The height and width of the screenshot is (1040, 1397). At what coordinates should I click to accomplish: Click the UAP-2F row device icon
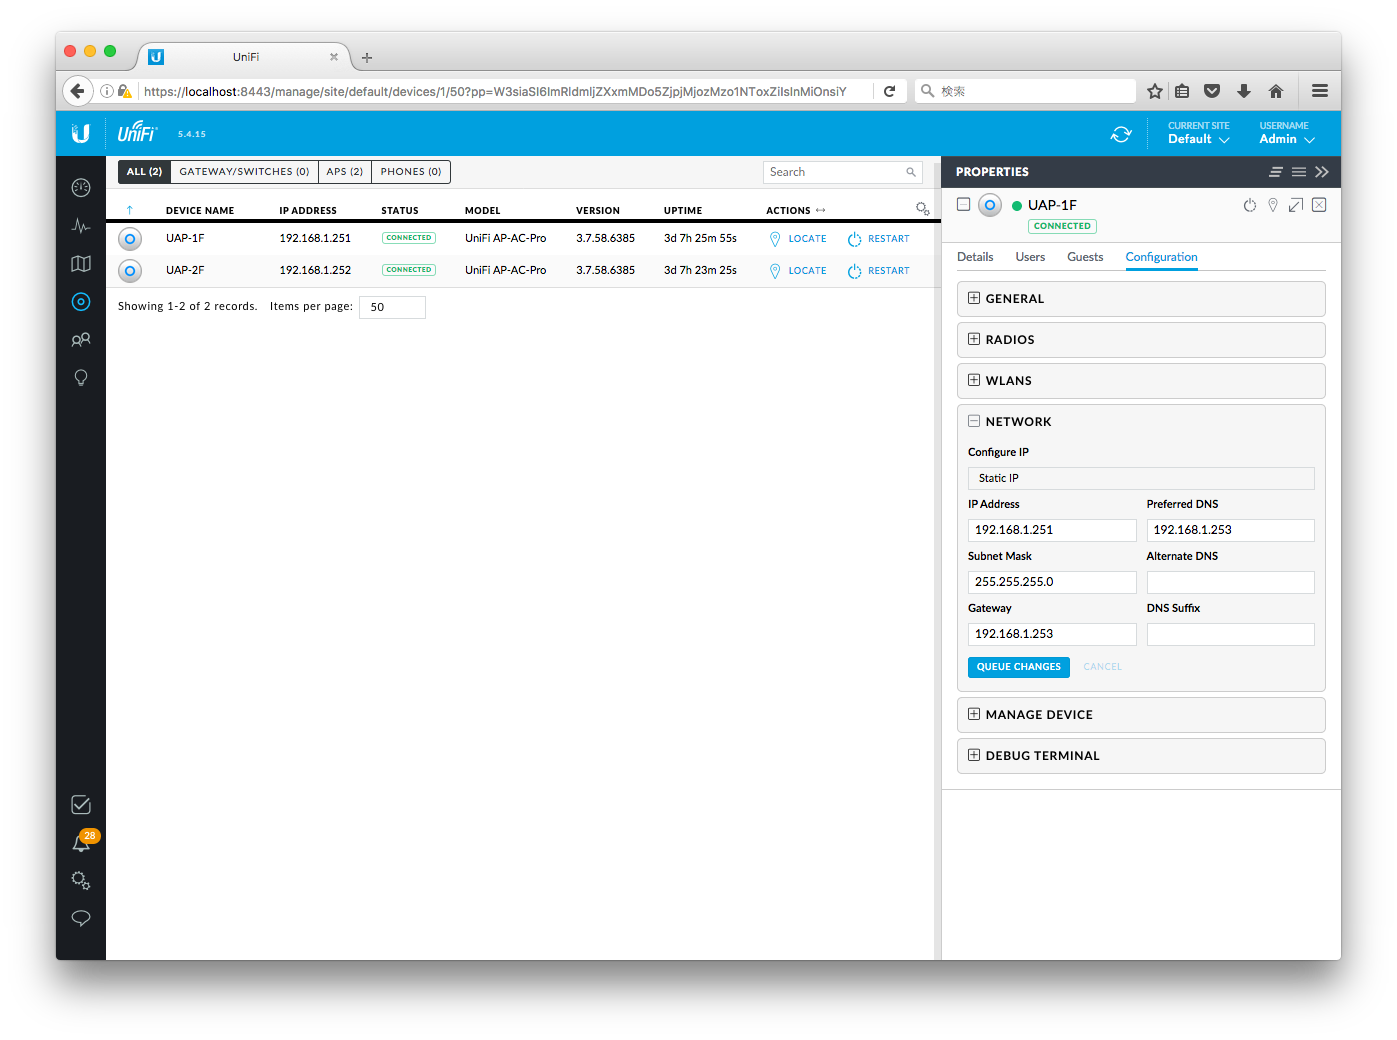[x=130, y=271]
